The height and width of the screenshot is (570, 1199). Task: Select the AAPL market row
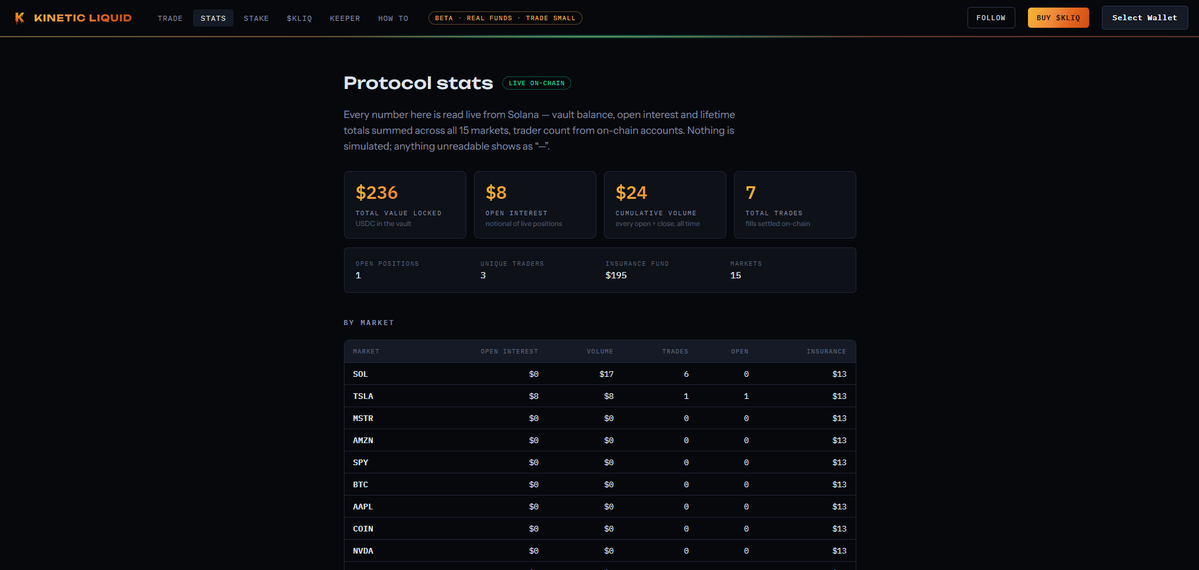600,506
